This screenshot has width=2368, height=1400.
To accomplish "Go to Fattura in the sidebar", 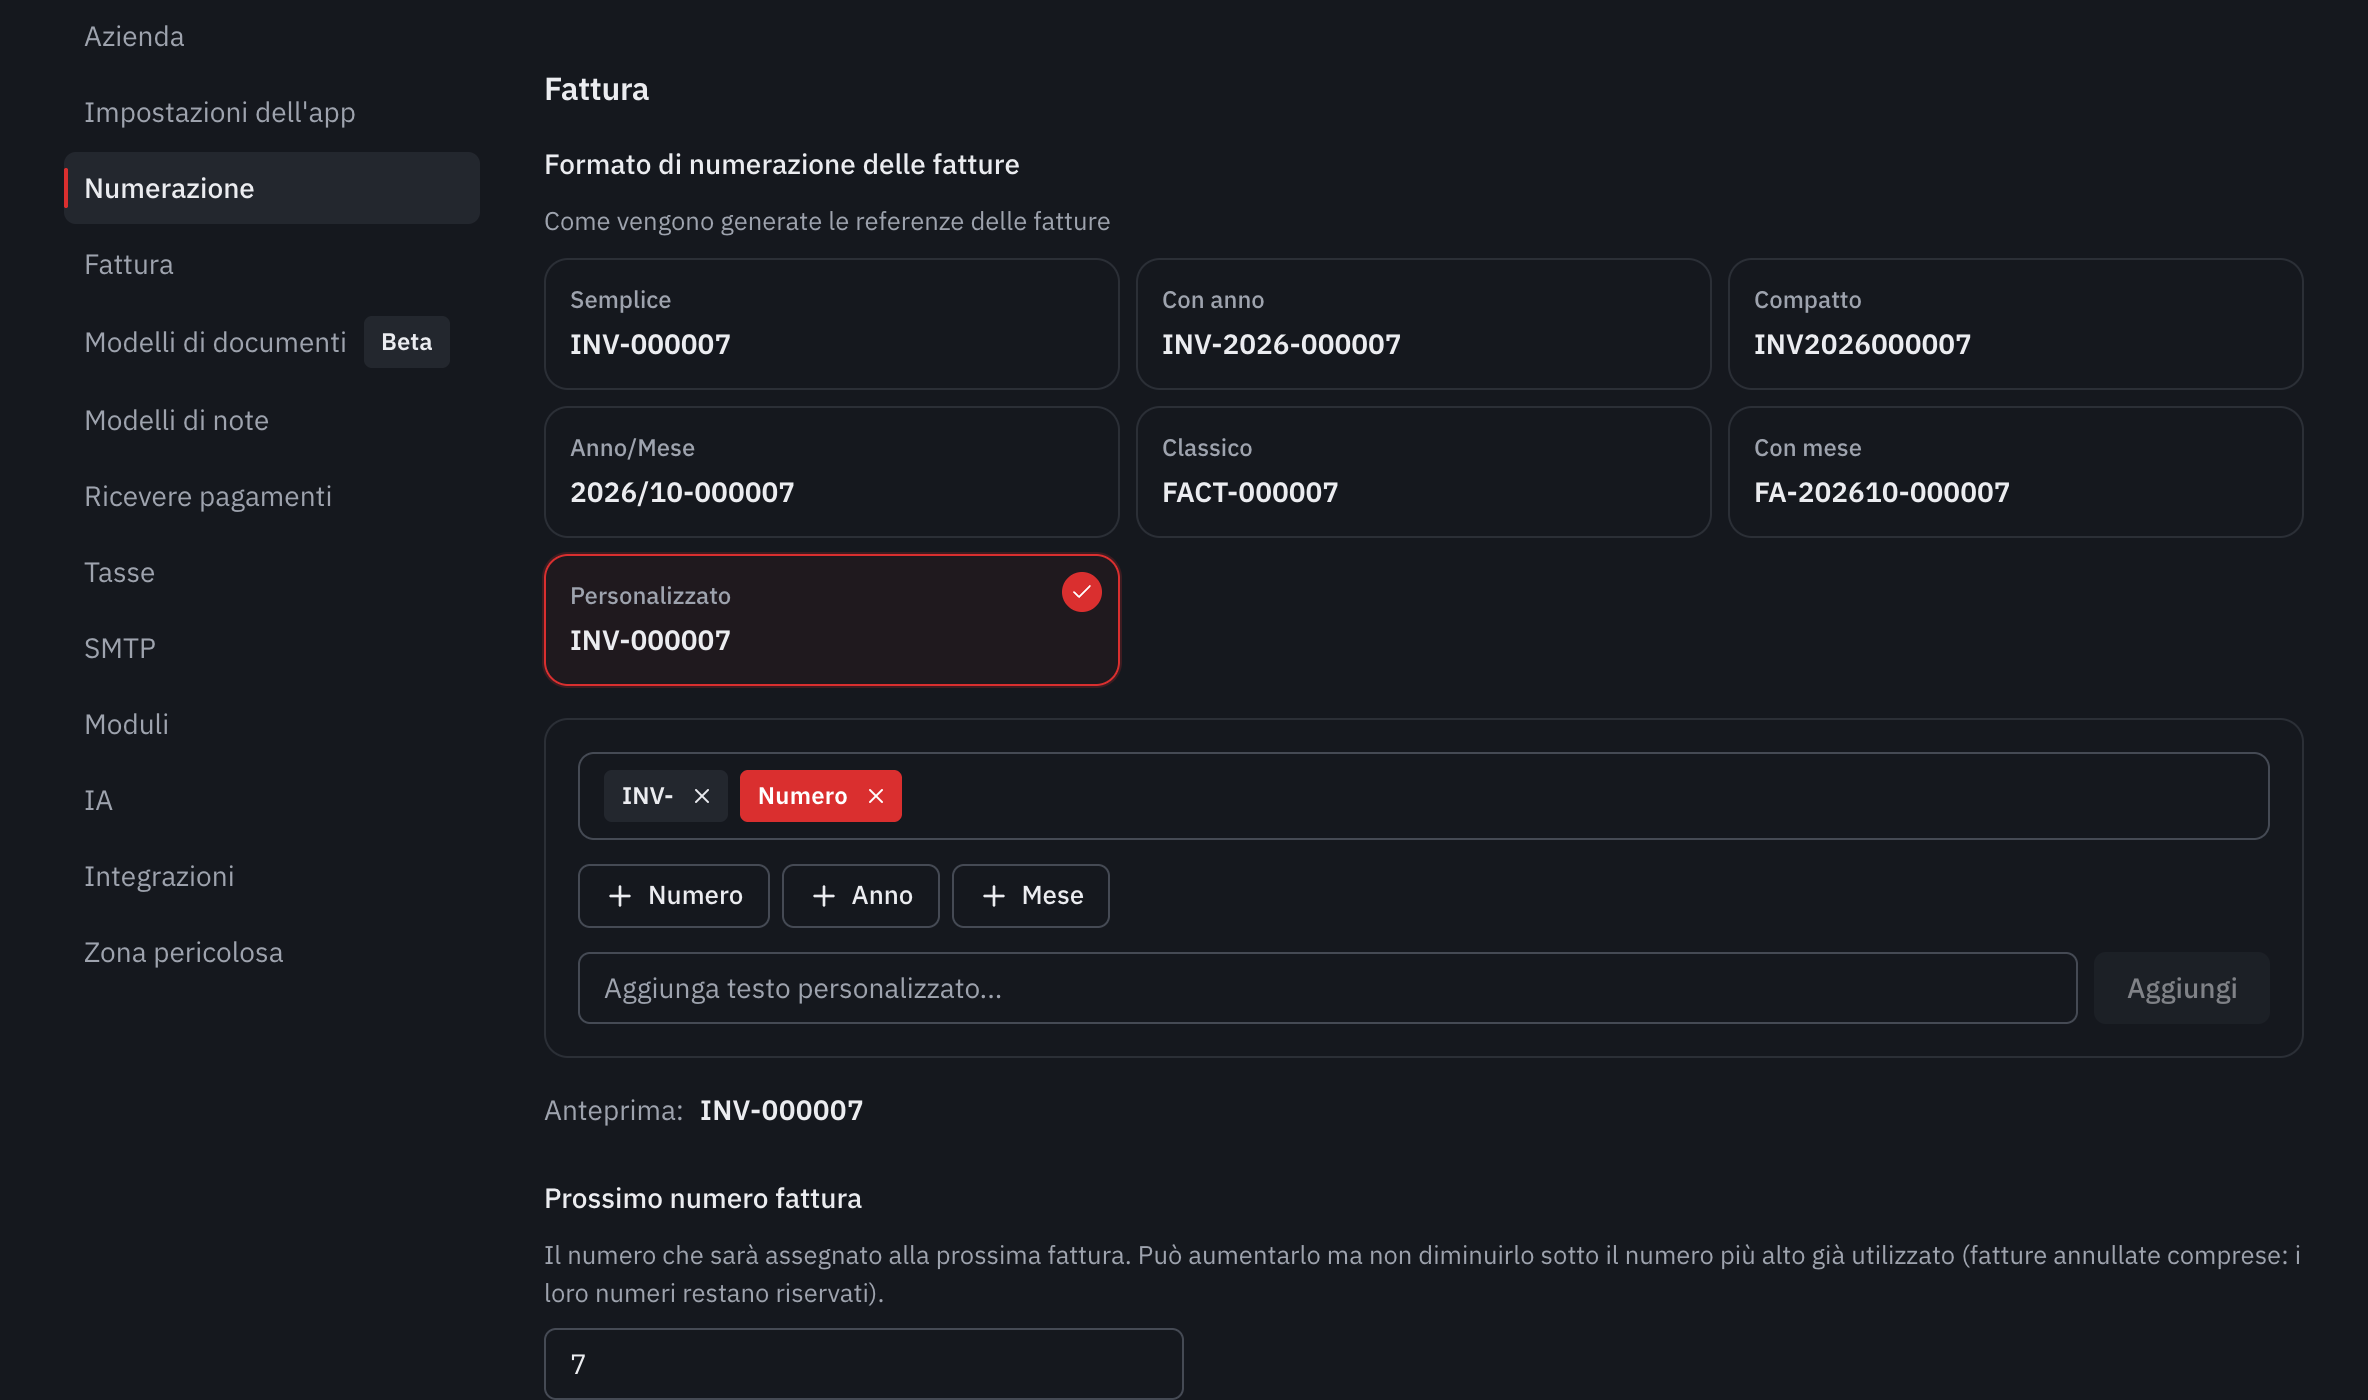I will click(x=272, y=264).
